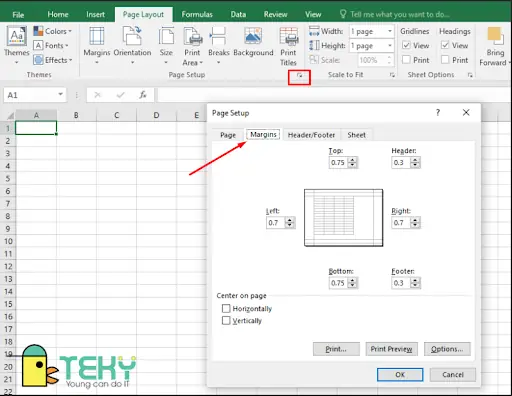Screen dimensions: 512x396
Task: Open the Header/Footer tab in dialog
Action: [x=311, y=135]
